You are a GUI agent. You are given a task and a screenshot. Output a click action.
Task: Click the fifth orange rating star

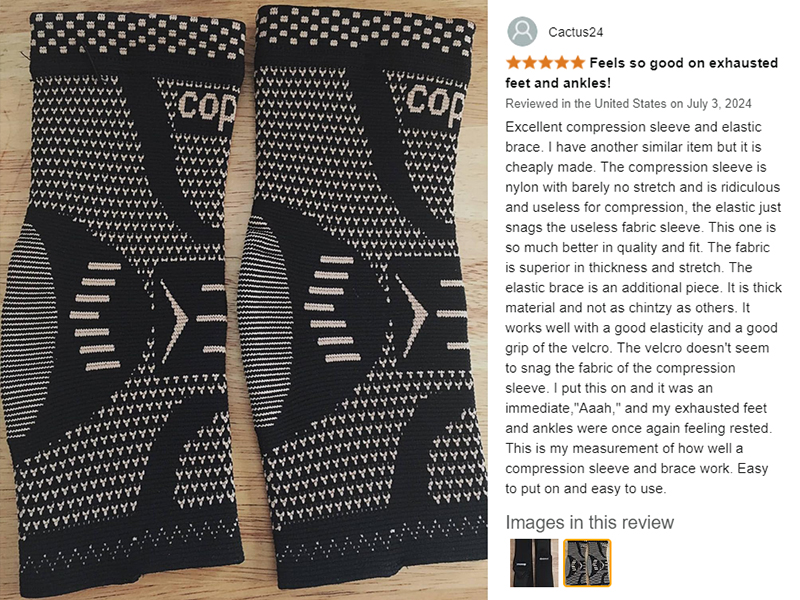[x=577, y=63]
